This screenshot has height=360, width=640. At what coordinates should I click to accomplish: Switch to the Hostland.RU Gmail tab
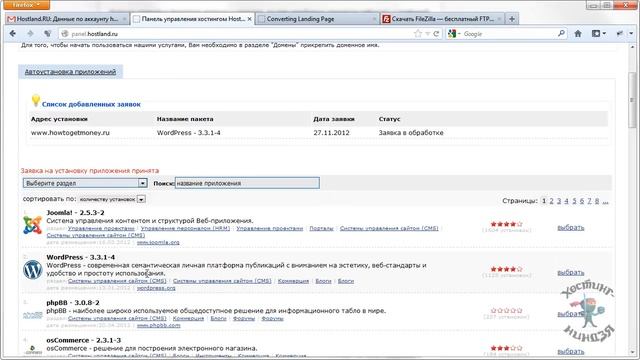click(x=67, y=19)
